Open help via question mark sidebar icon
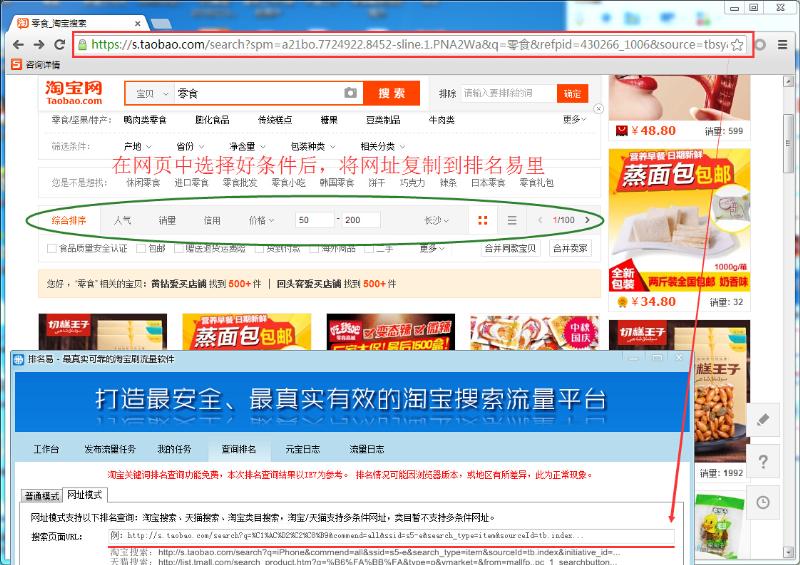800x565 pixels. tap(763, 461)
